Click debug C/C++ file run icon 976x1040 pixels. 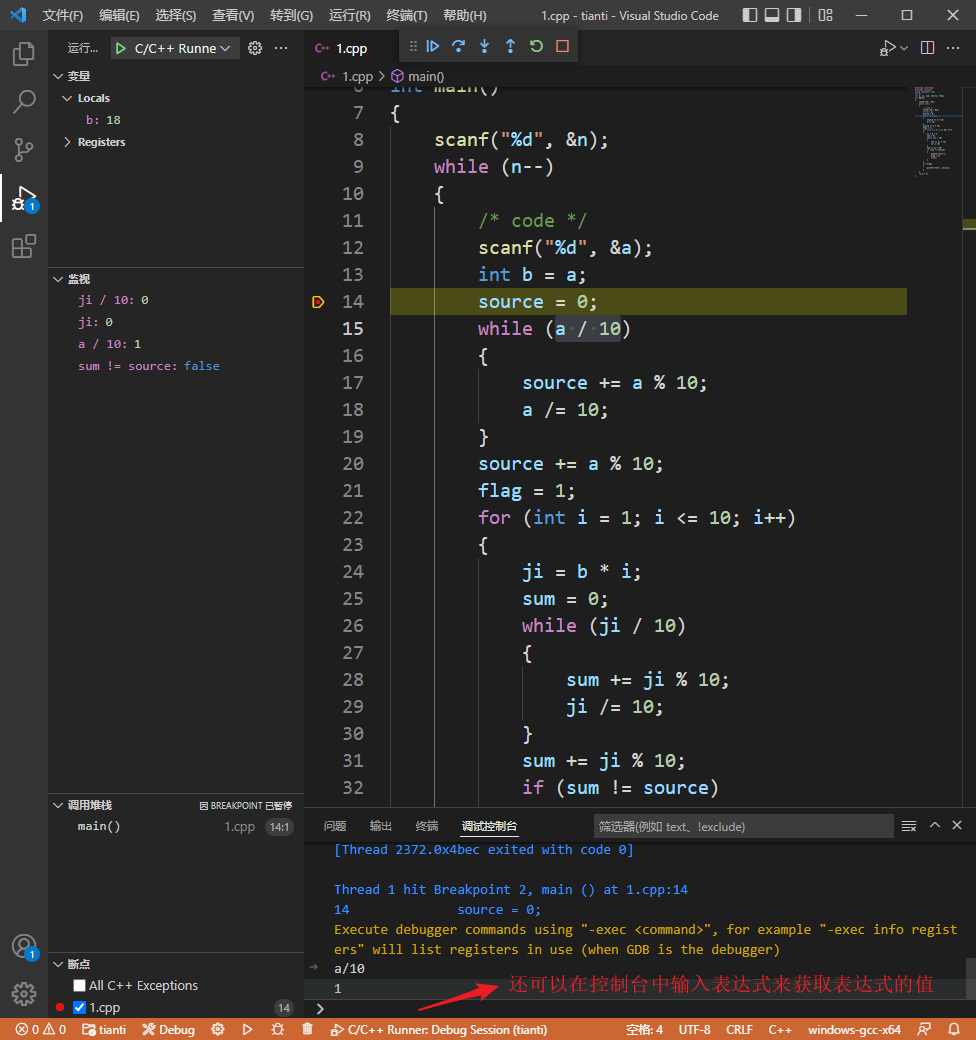887,48
